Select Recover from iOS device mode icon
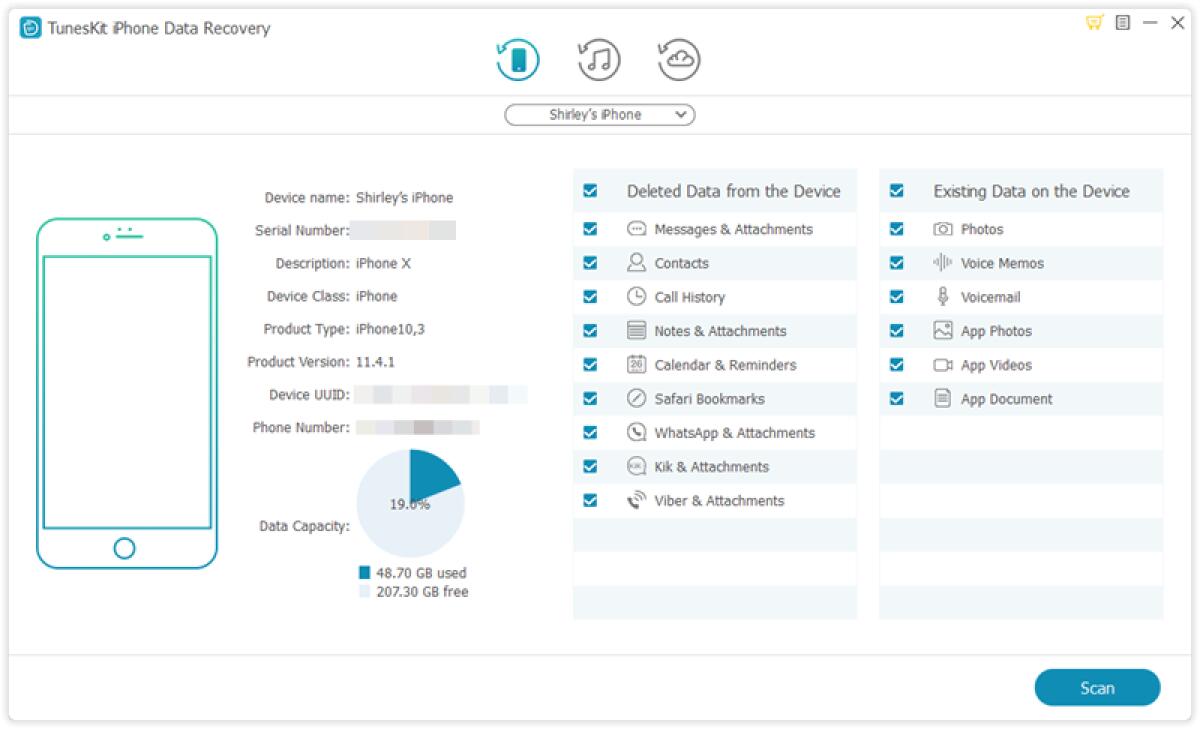Screen dimensions: 1200x729 click(x=518, y=60)
